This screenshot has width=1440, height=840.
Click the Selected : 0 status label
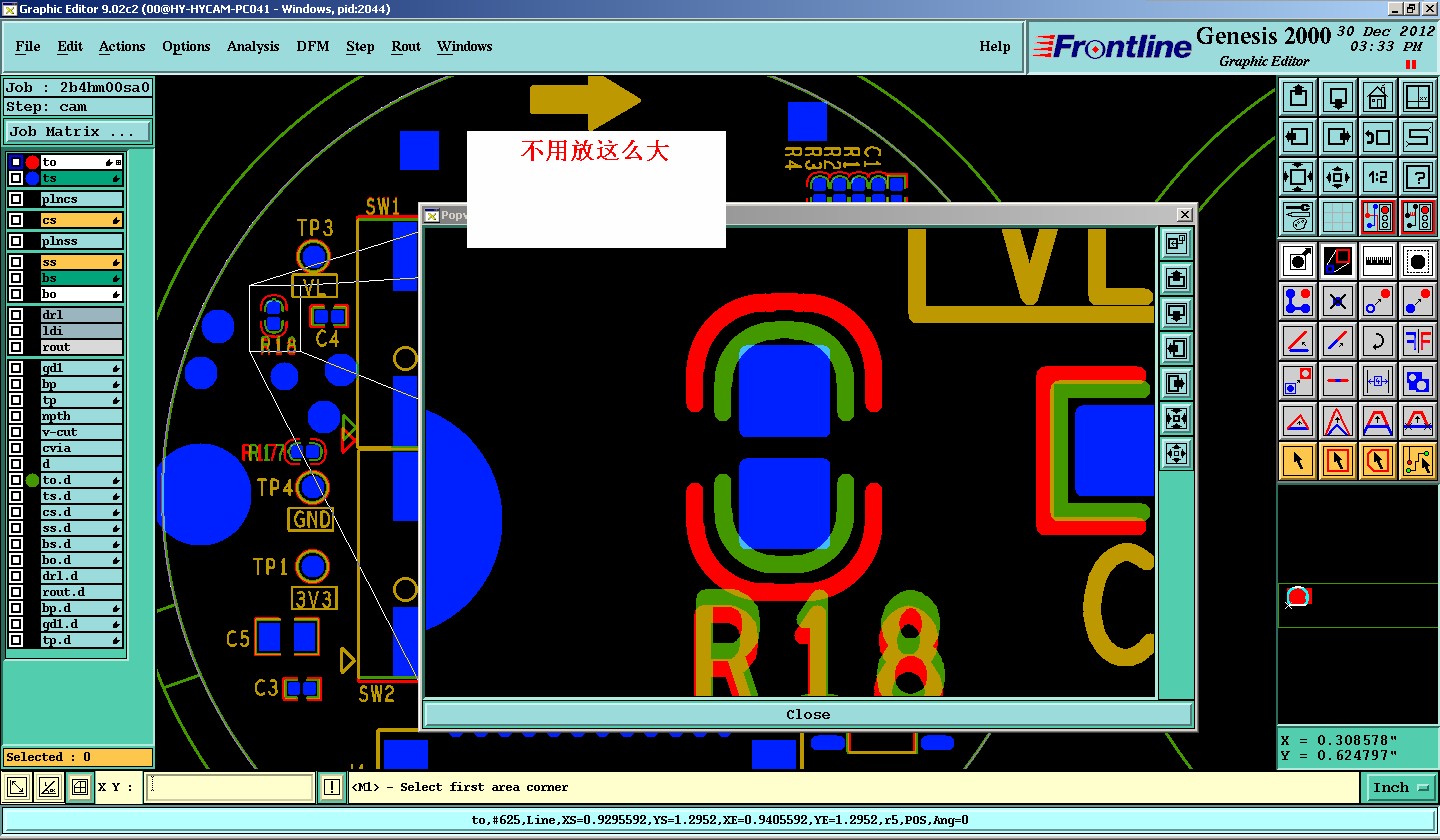click(x=78, y=757)
